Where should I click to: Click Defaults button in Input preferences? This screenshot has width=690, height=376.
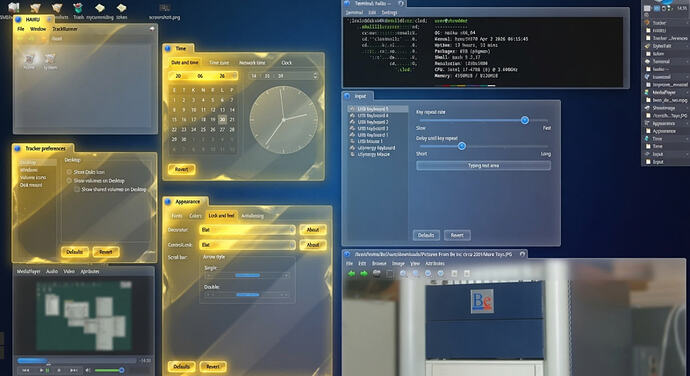pos(426,235)
